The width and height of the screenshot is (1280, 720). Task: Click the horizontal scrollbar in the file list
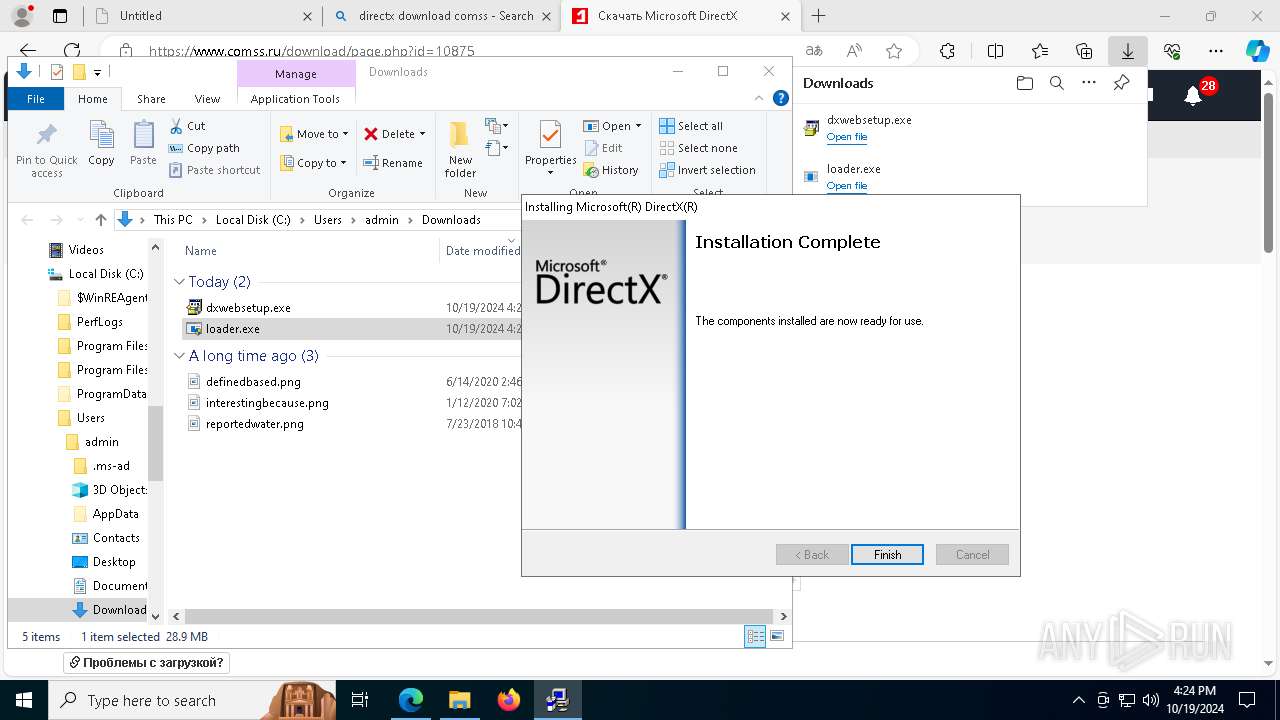pyautogui.click(x=479, y=617)
